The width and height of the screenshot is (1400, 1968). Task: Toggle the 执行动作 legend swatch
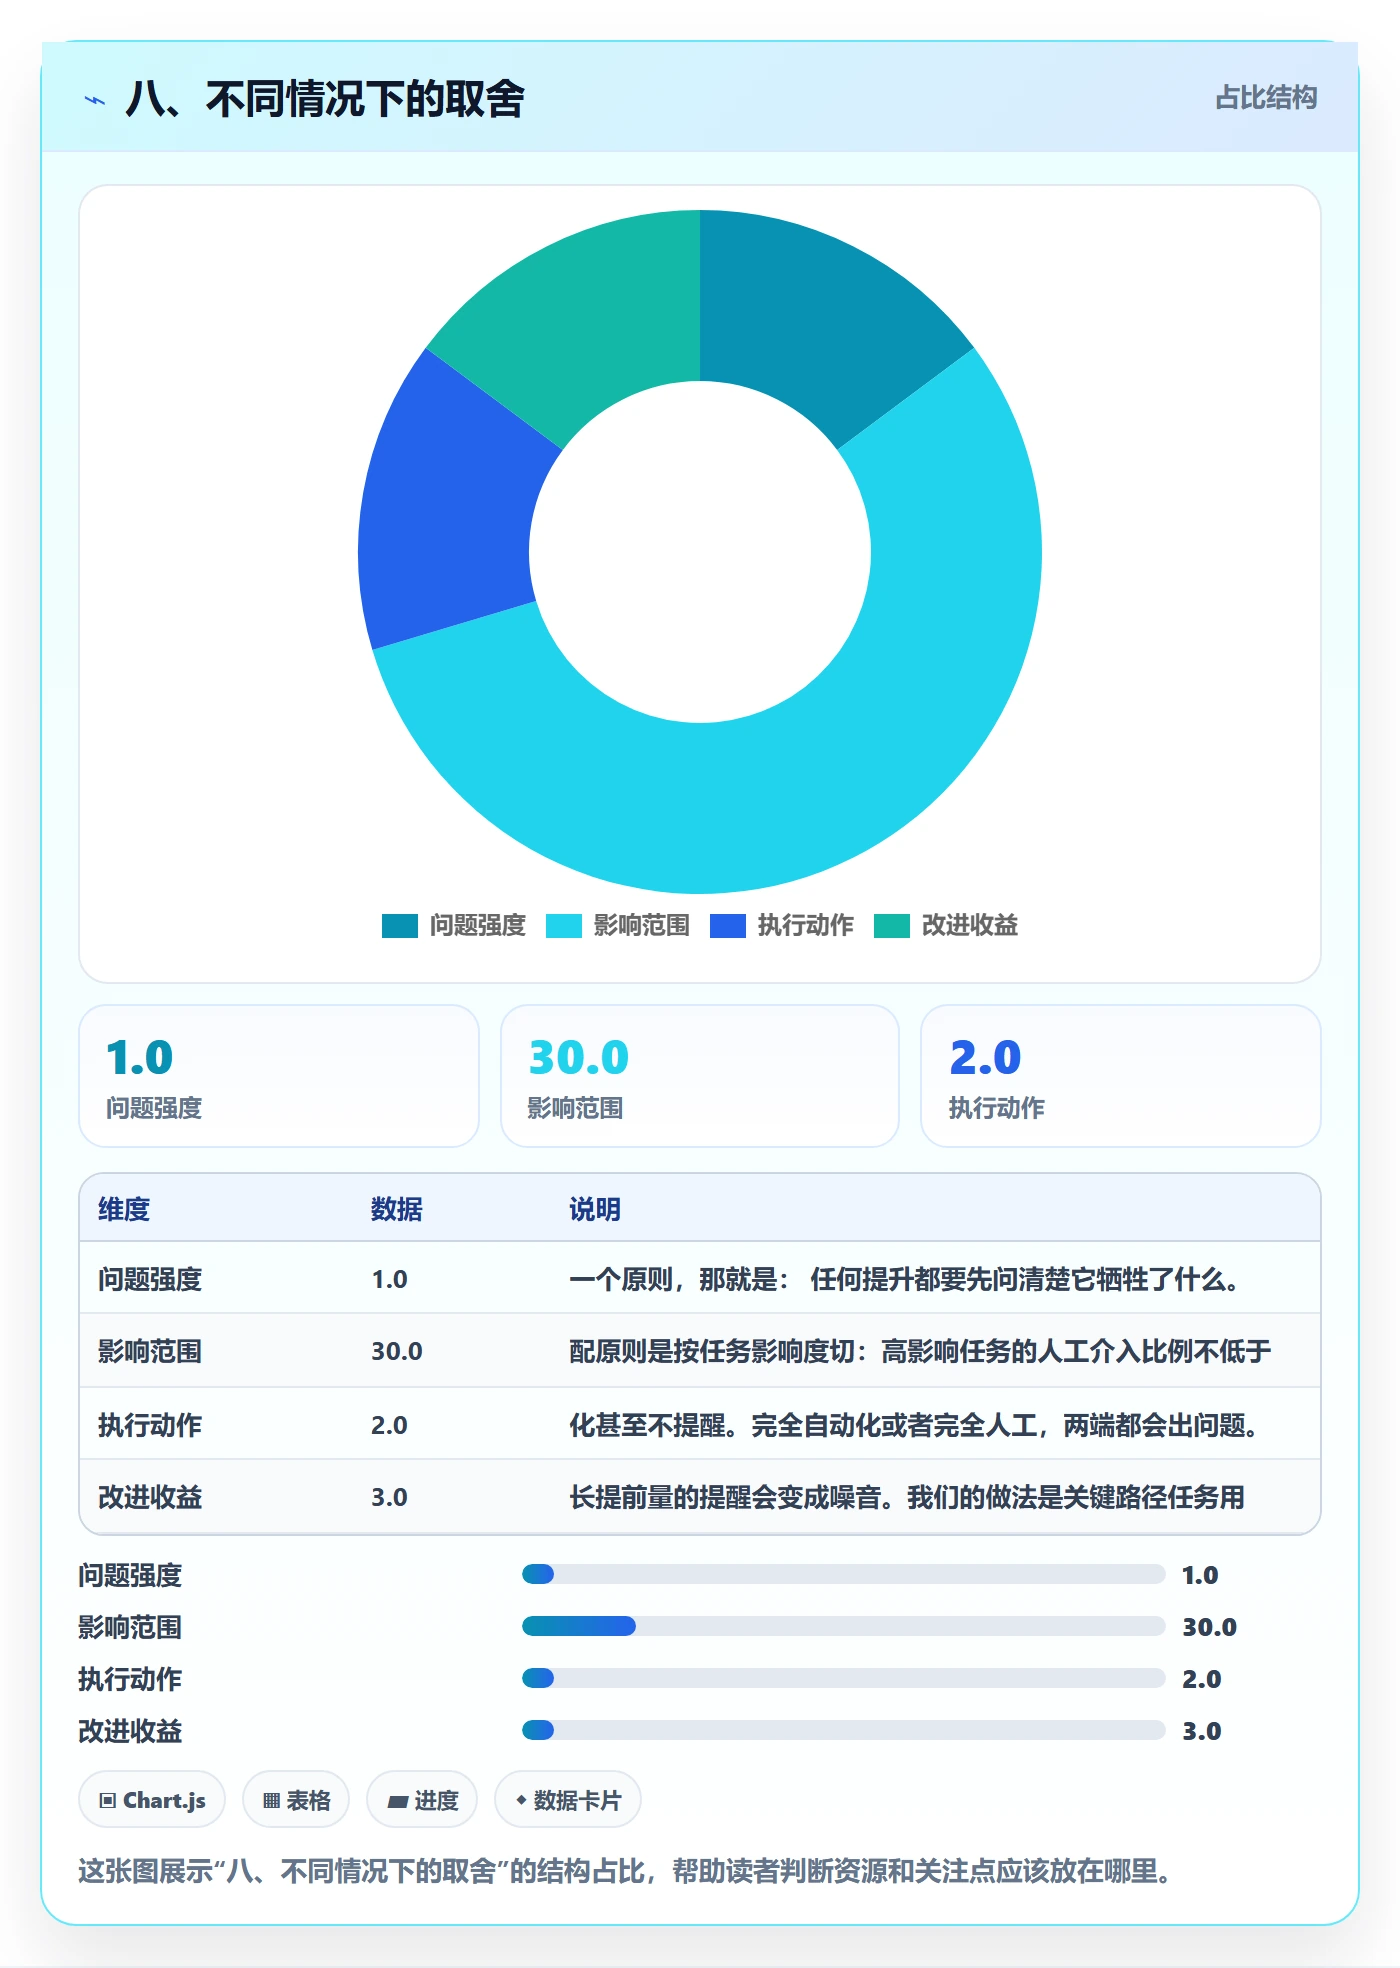[x=728, y=926]
